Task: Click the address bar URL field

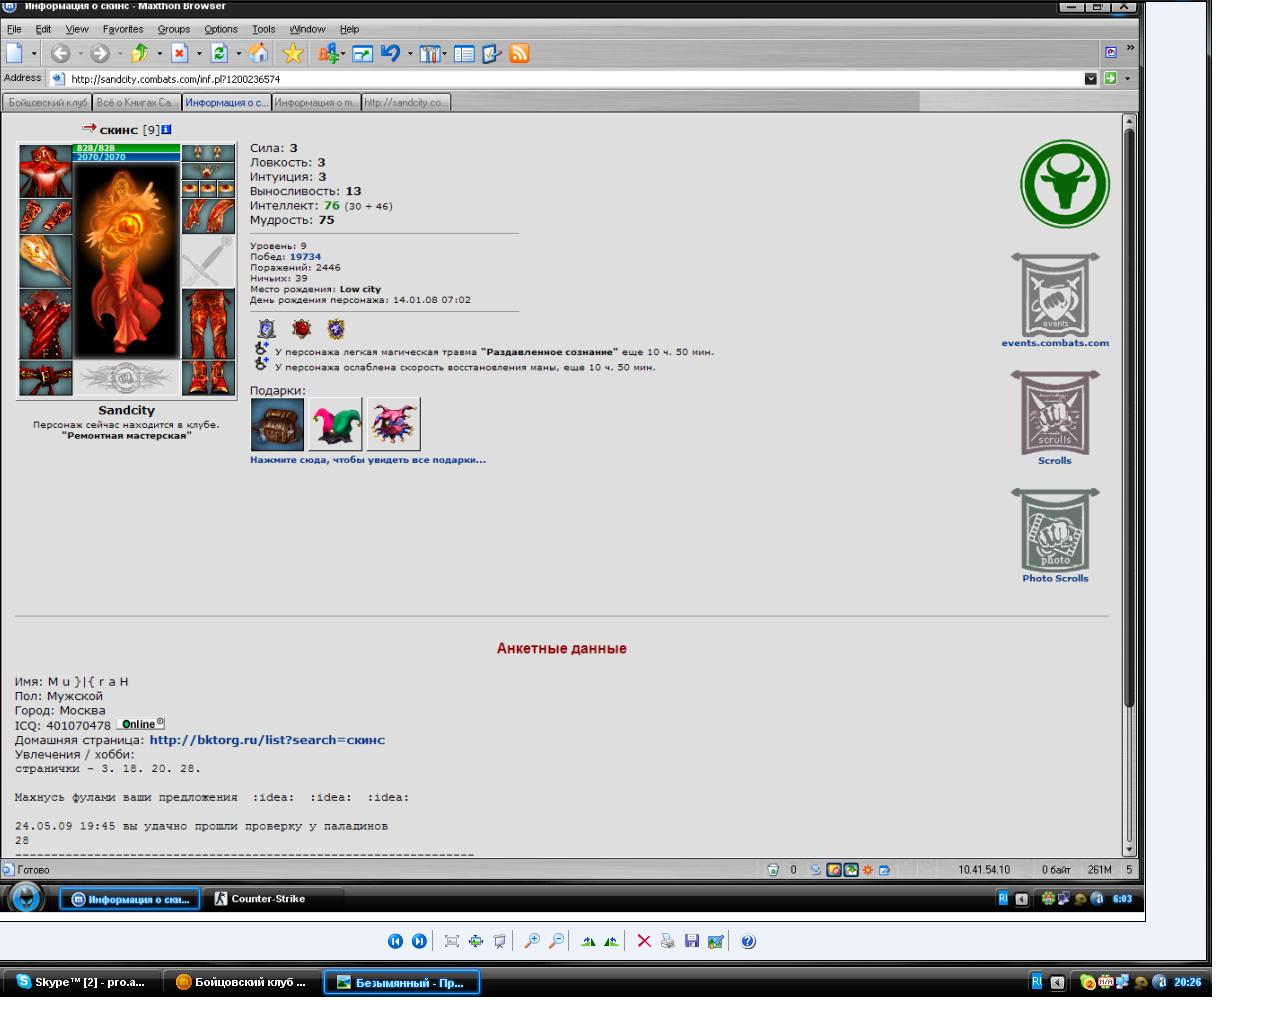Action: (575, 78)
